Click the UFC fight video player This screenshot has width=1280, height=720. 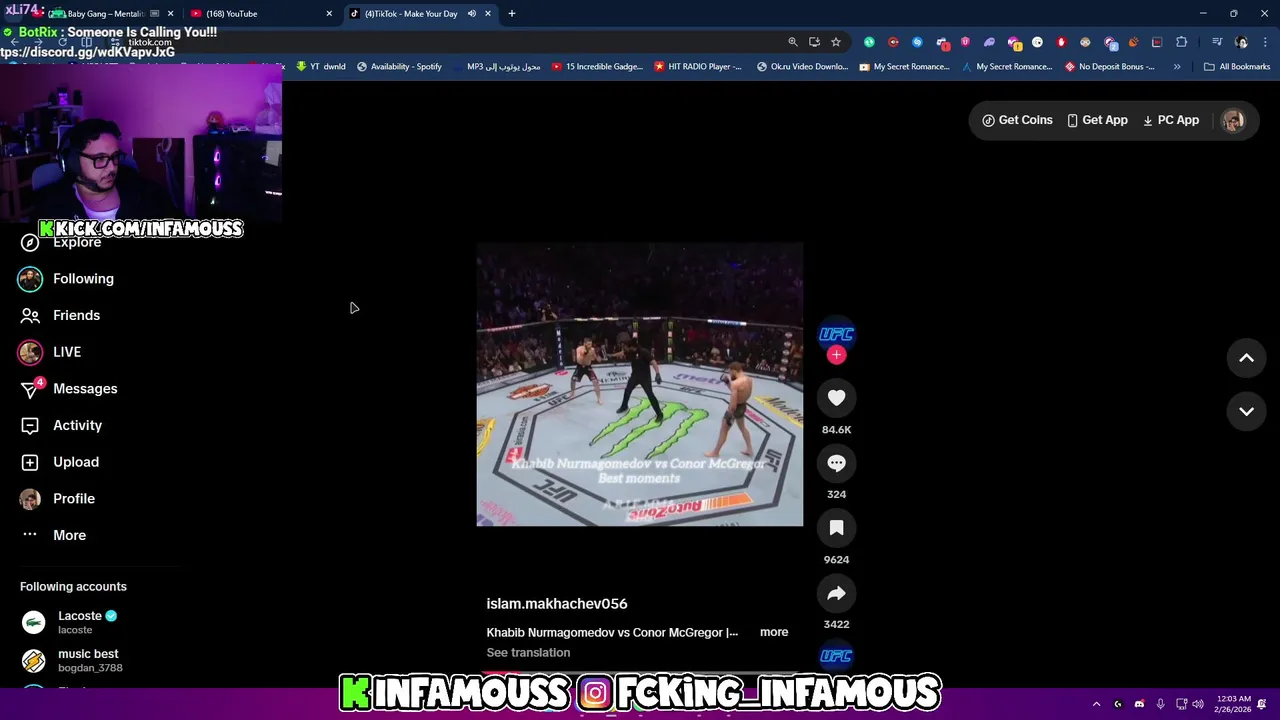pyautogui.click(x=639, y=385)
